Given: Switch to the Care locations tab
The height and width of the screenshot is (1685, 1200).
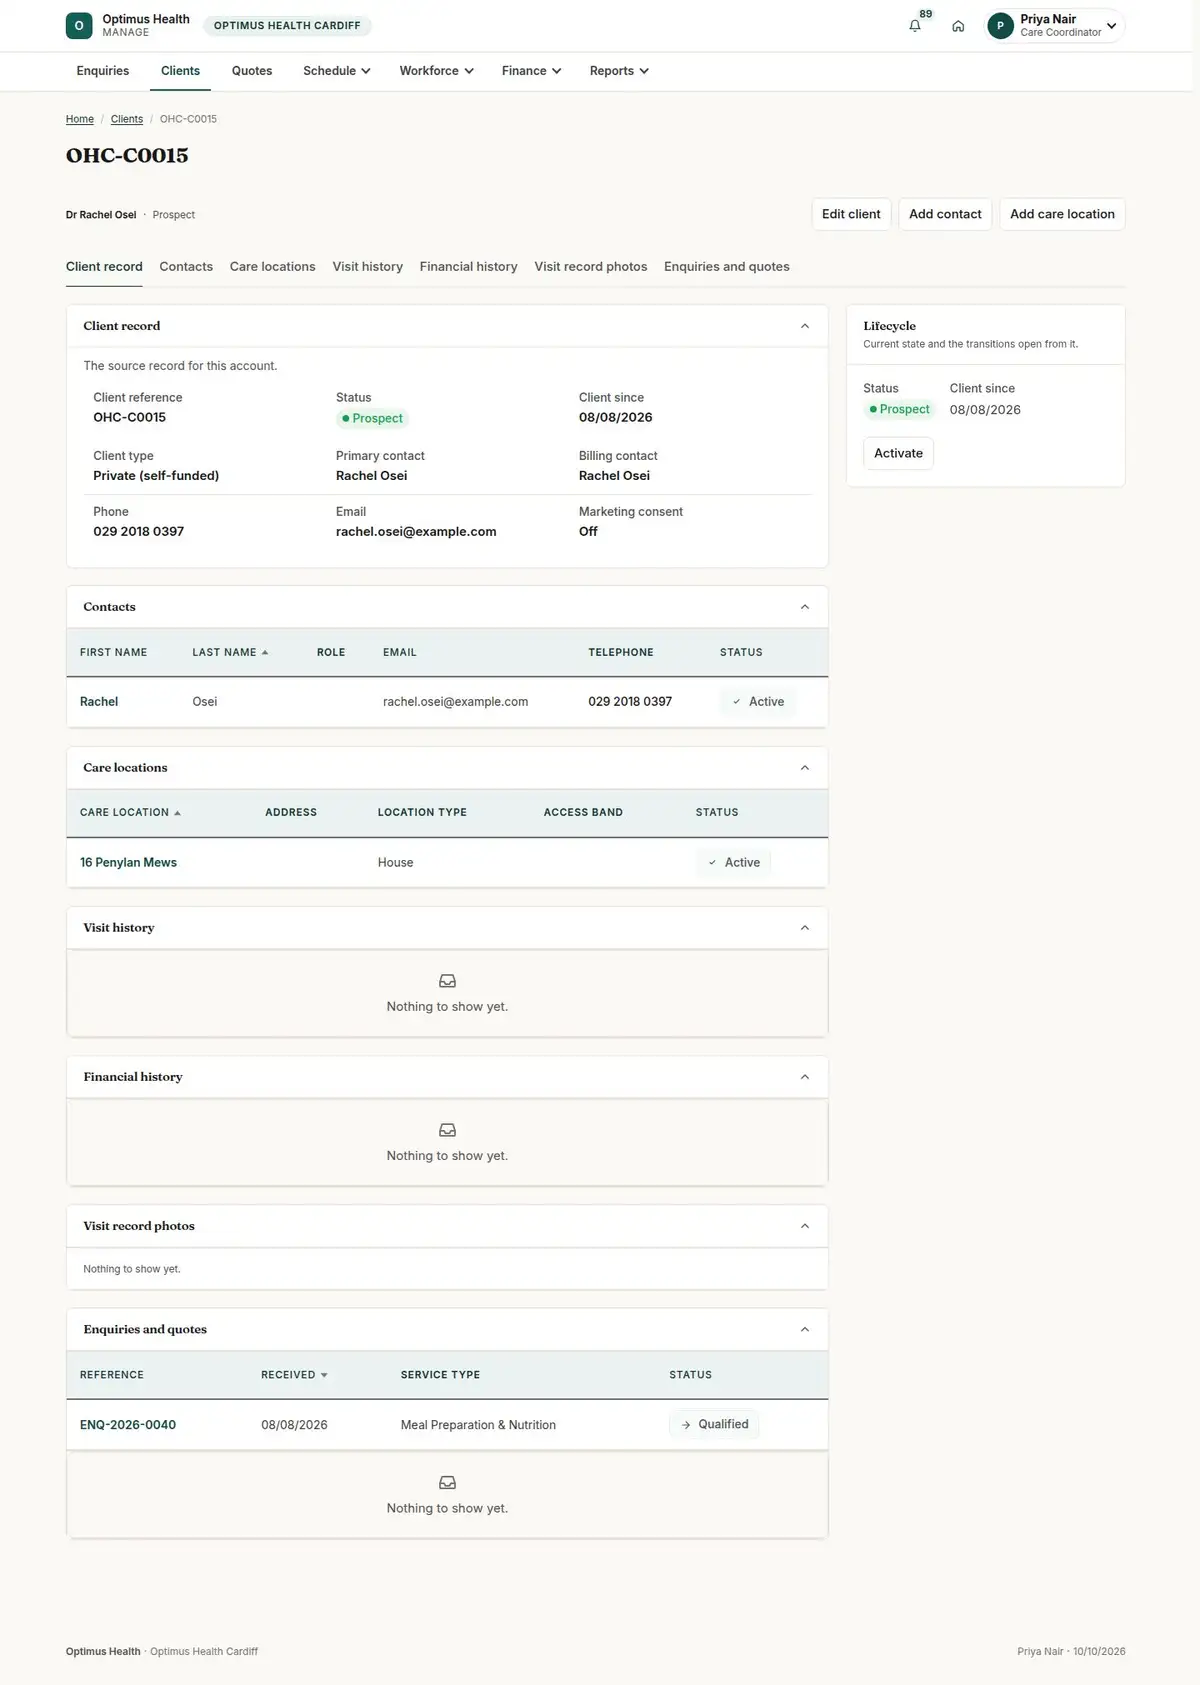Looking at the screenshot, I should coord(273,267).
